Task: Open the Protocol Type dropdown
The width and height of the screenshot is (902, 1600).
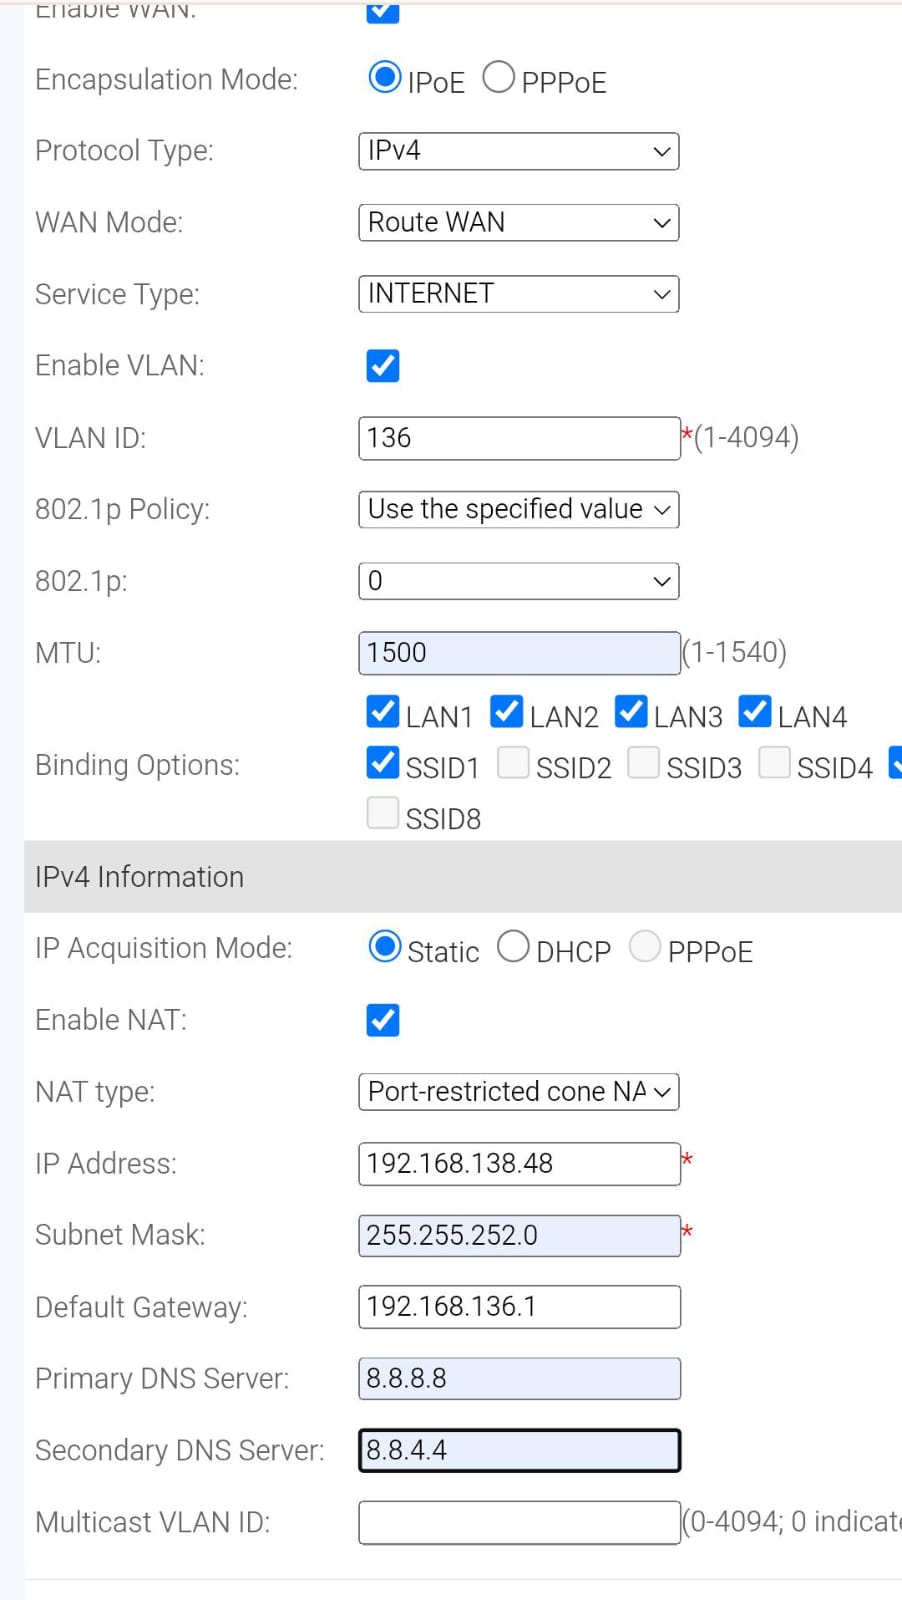Action: tap(519, 151)
